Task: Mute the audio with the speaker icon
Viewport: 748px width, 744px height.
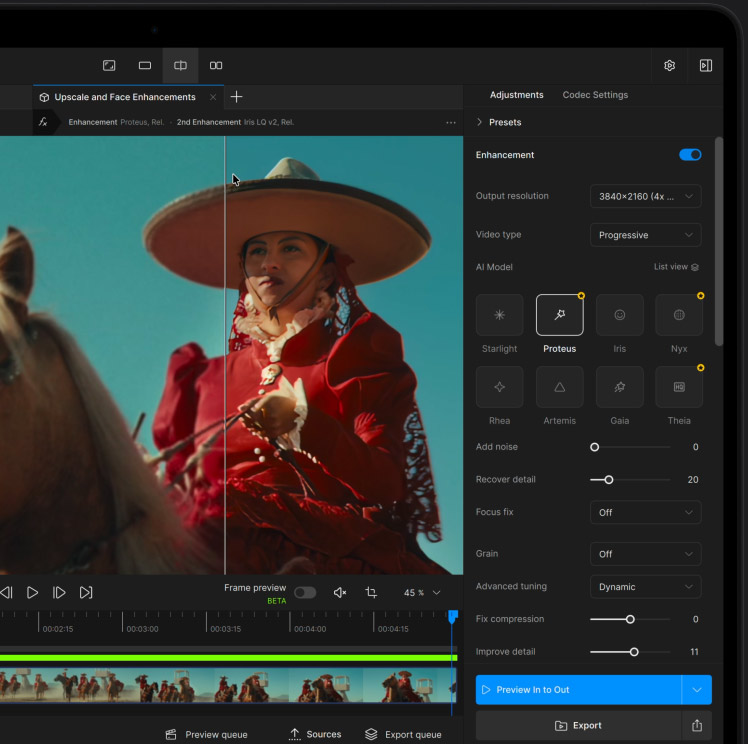Action: [339, 593]
